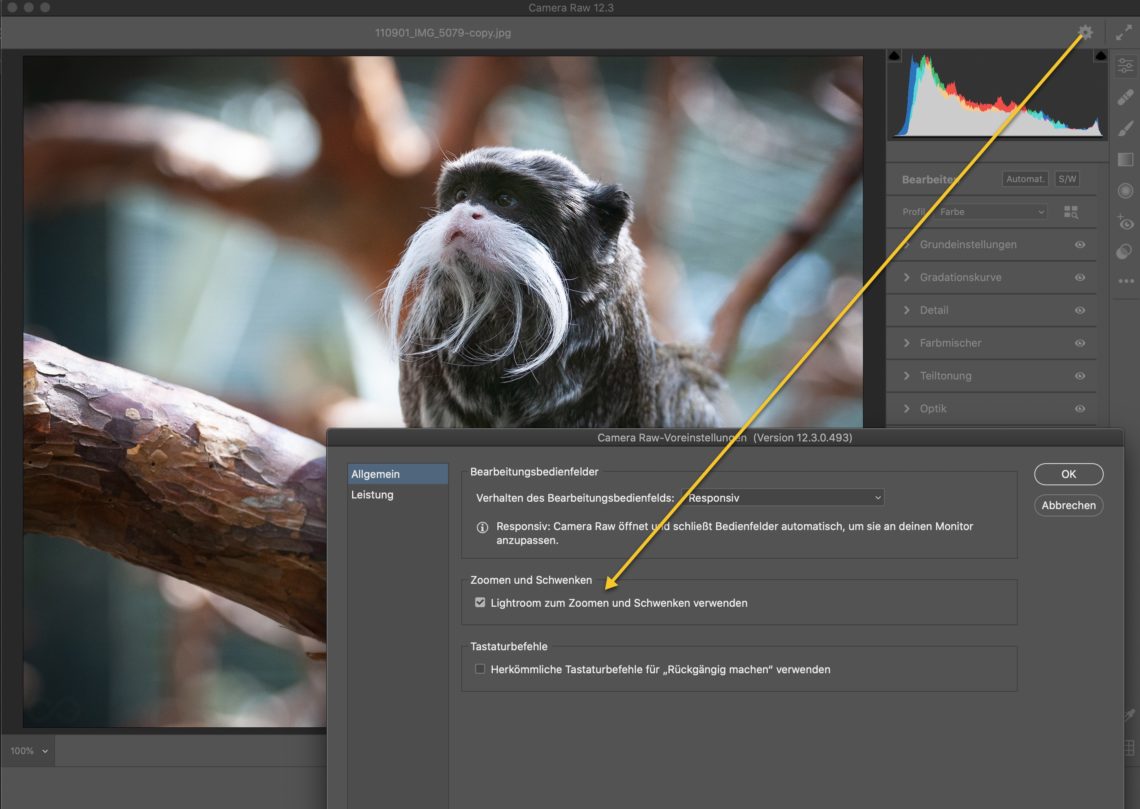Viewport: 1140px width, 809px height.
Task: Toggle full screen mode arrows icon
Action: click(x=1124, y=33)
